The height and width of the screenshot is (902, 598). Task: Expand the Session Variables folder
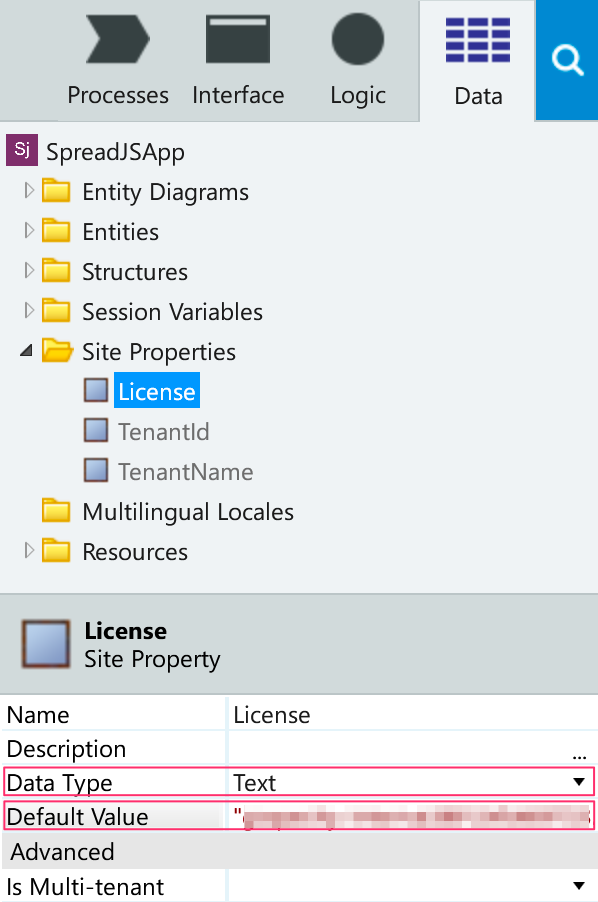click(29, 311)
